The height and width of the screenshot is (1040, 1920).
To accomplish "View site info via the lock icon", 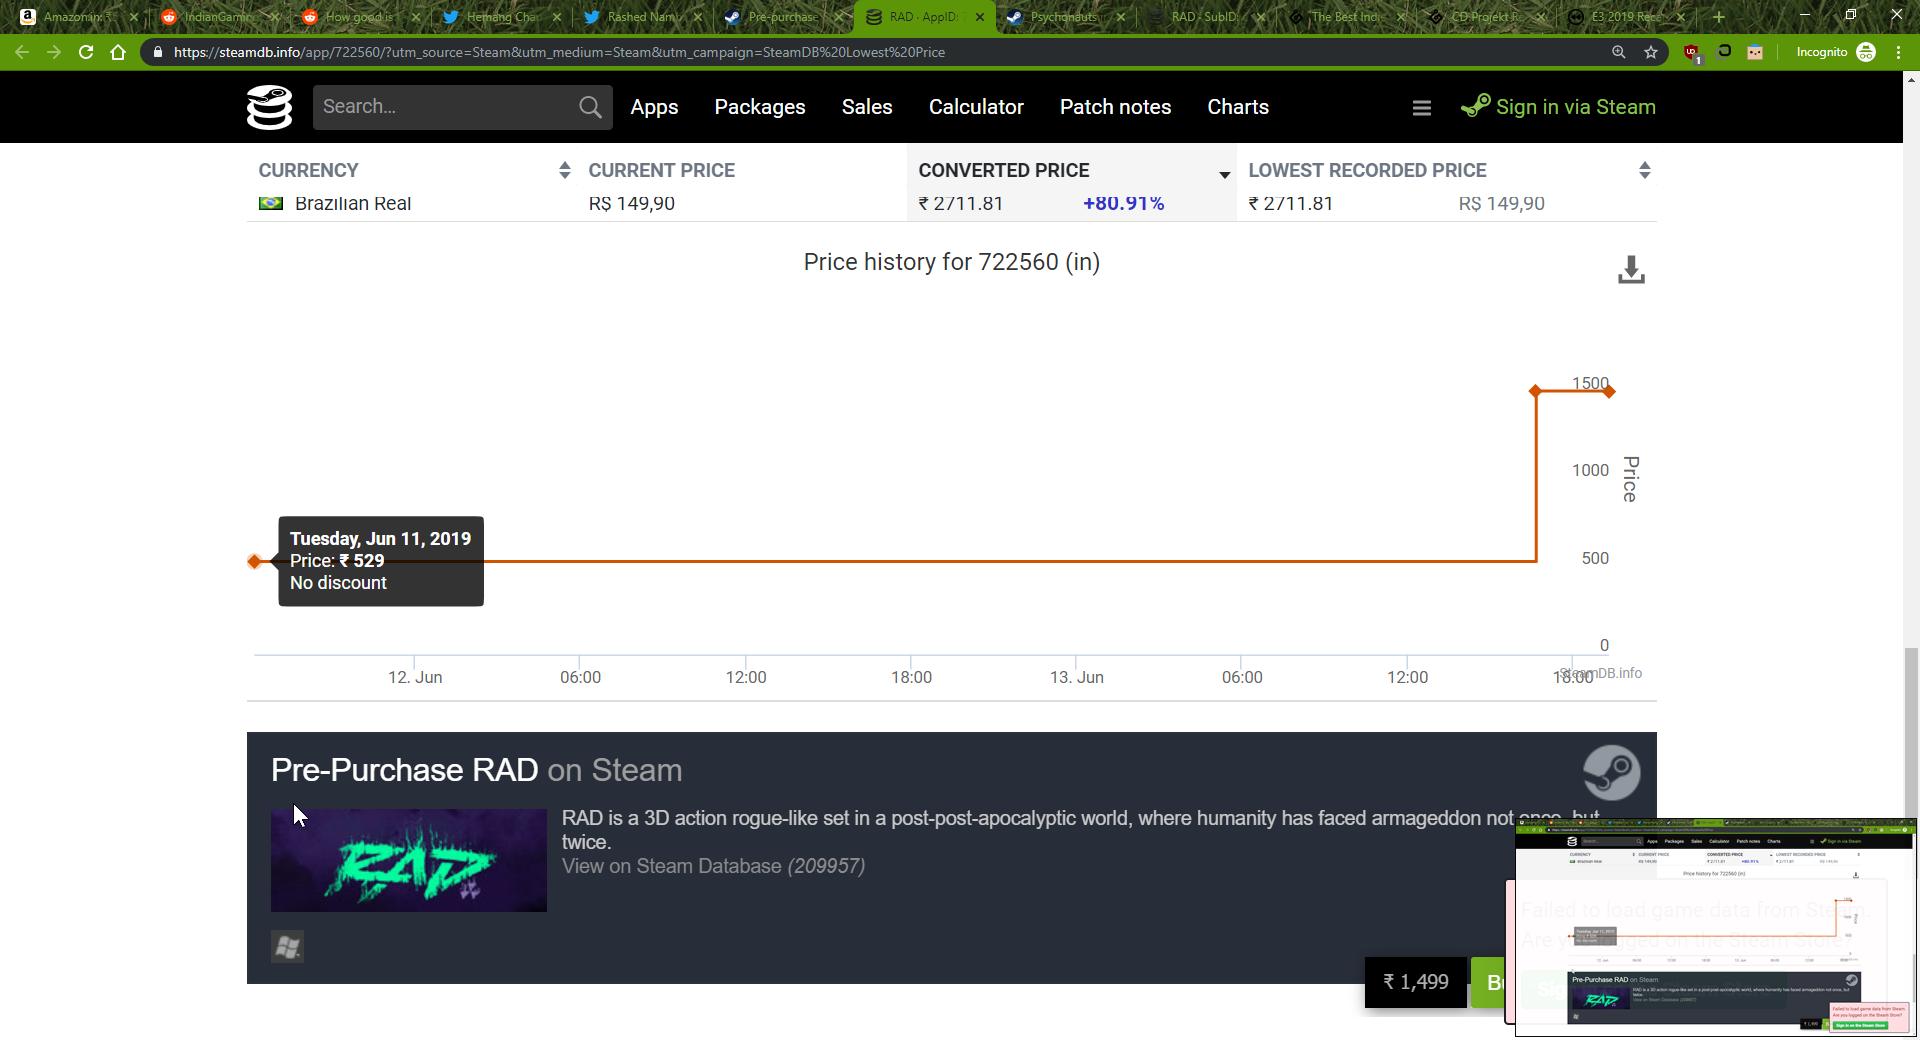I will pyautogui.click(x=158, y=52).
